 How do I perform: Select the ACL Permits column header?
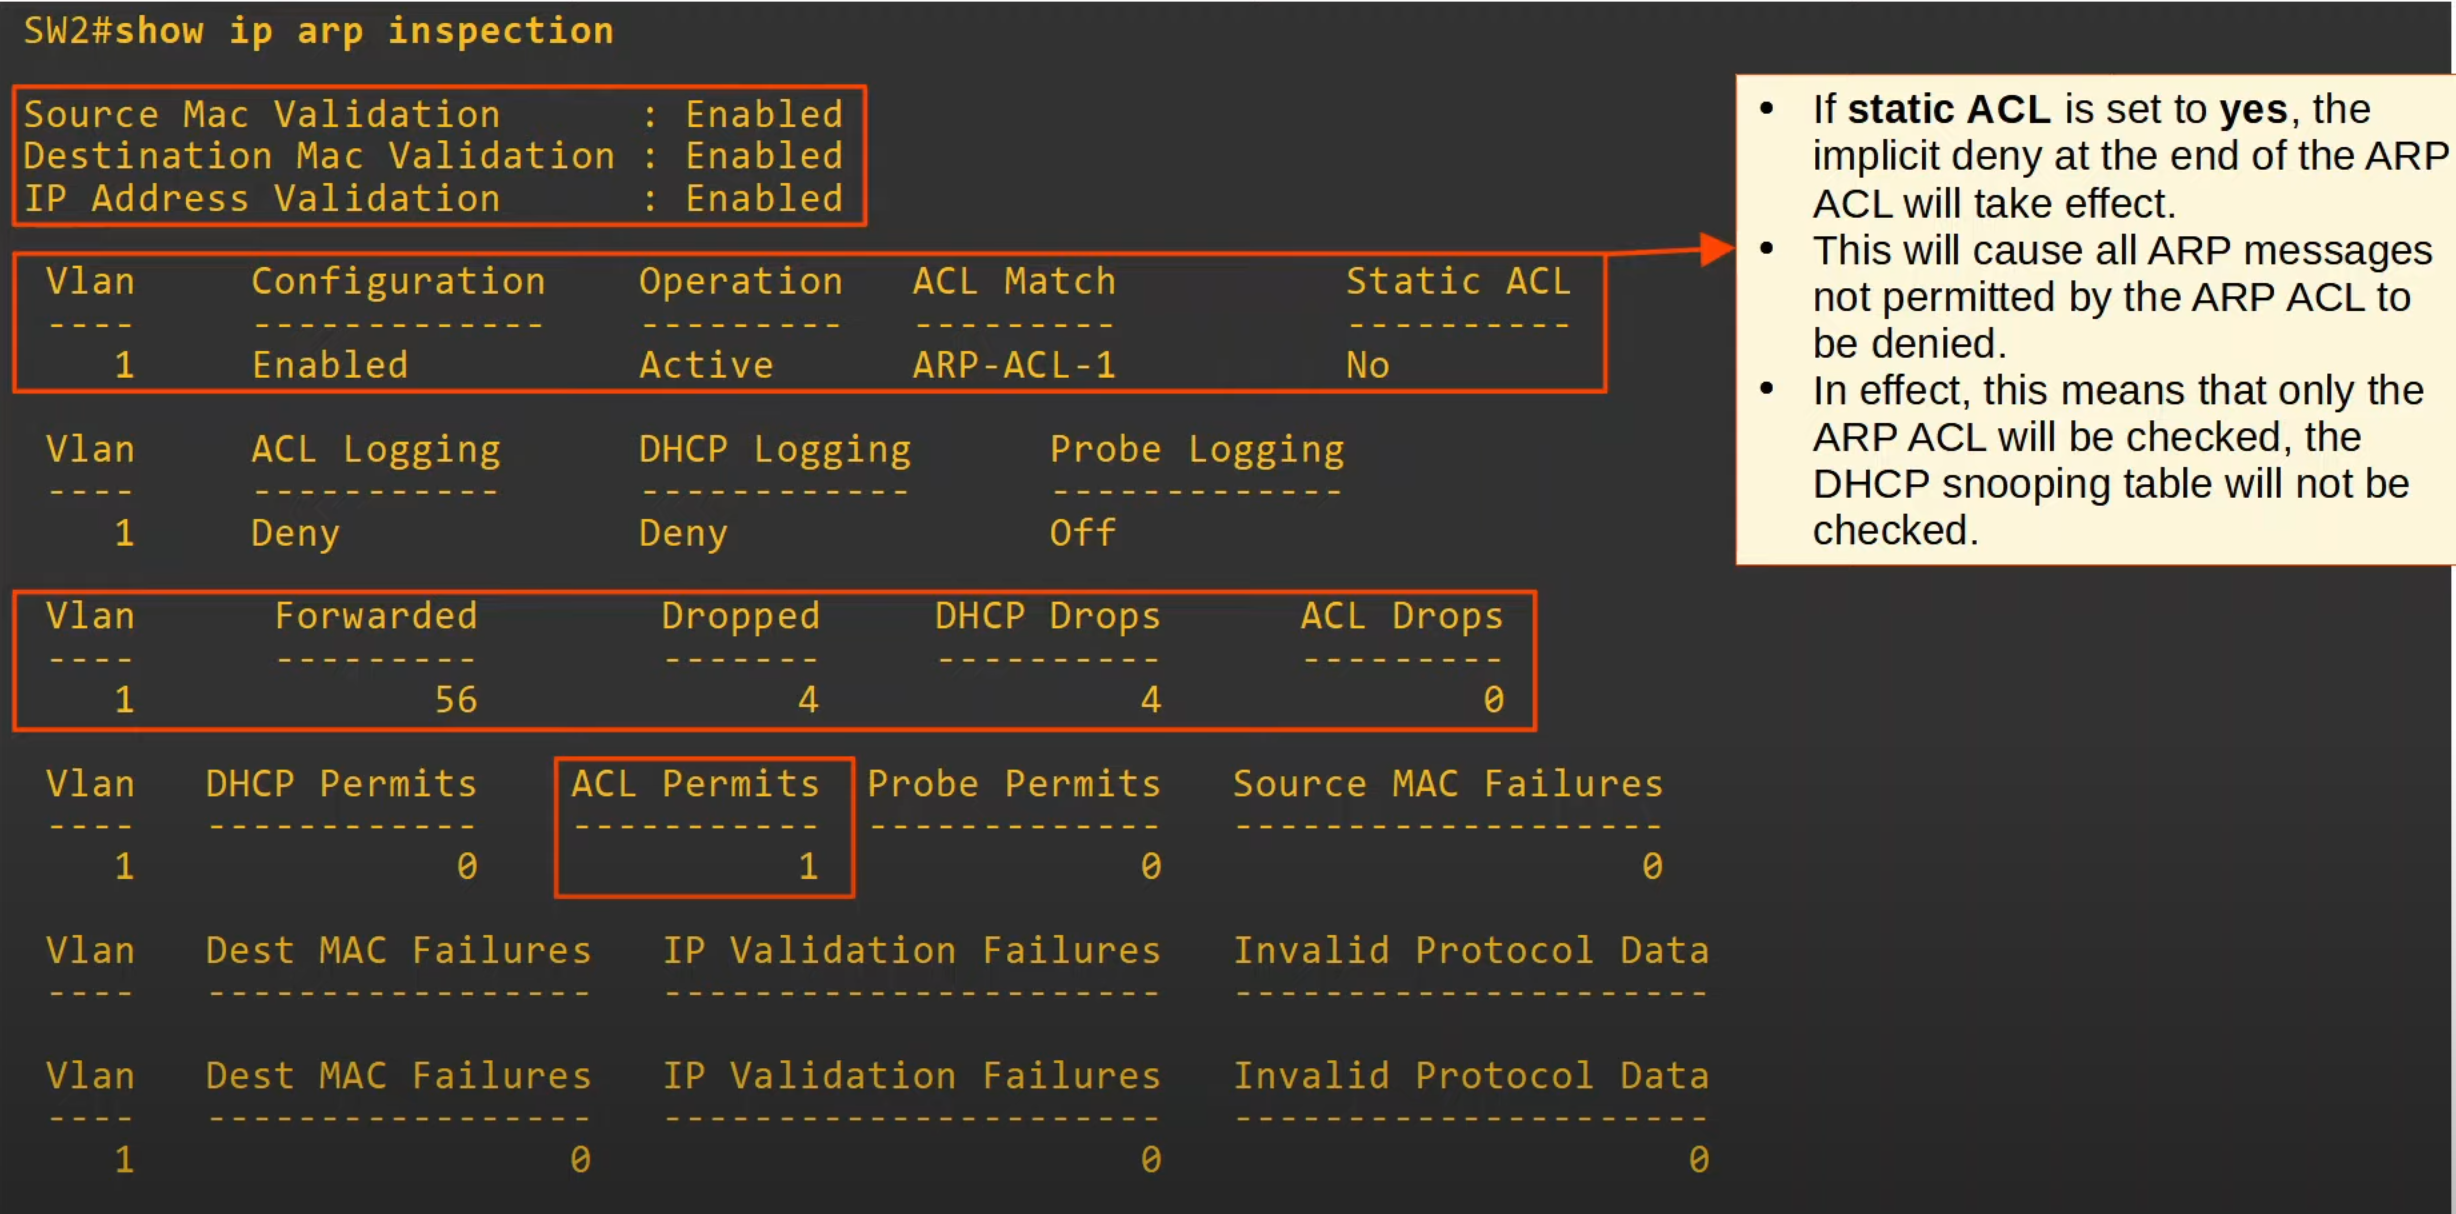coord(695,783)
